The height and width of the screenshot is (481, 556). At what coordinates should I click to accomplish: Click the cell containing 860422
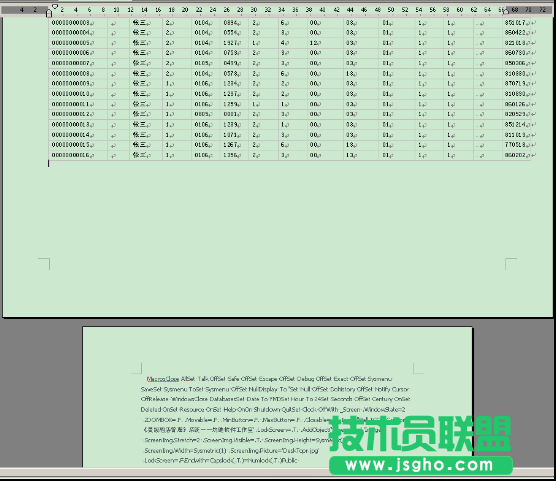516,33
